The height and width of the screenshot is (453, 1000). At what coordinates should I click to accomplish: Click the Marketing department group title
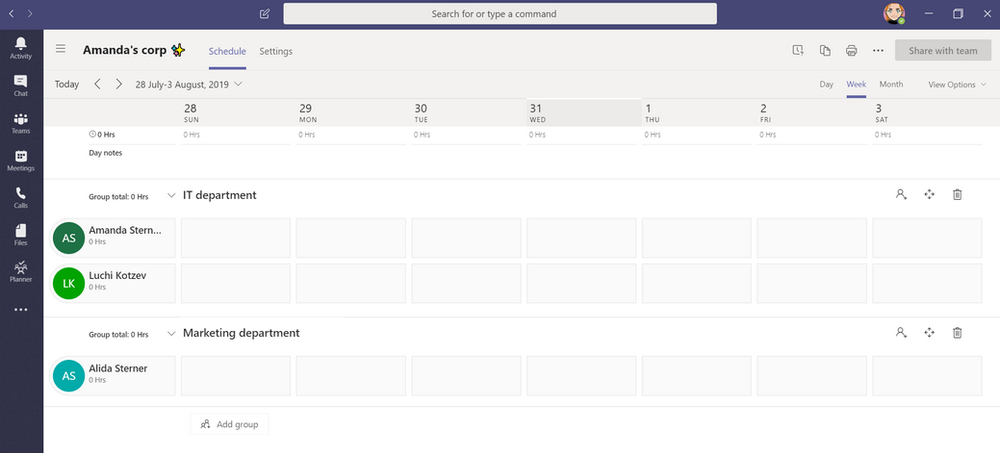pos(241,333)
